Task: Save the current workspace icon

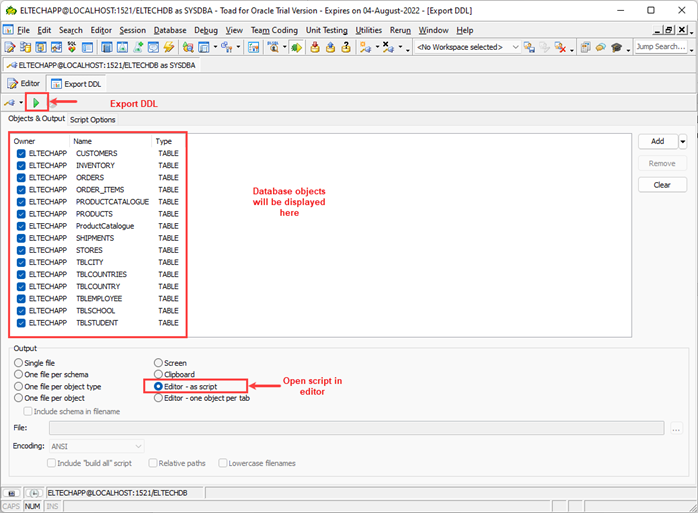Action: pyautogui.click(x=529, y=47)
